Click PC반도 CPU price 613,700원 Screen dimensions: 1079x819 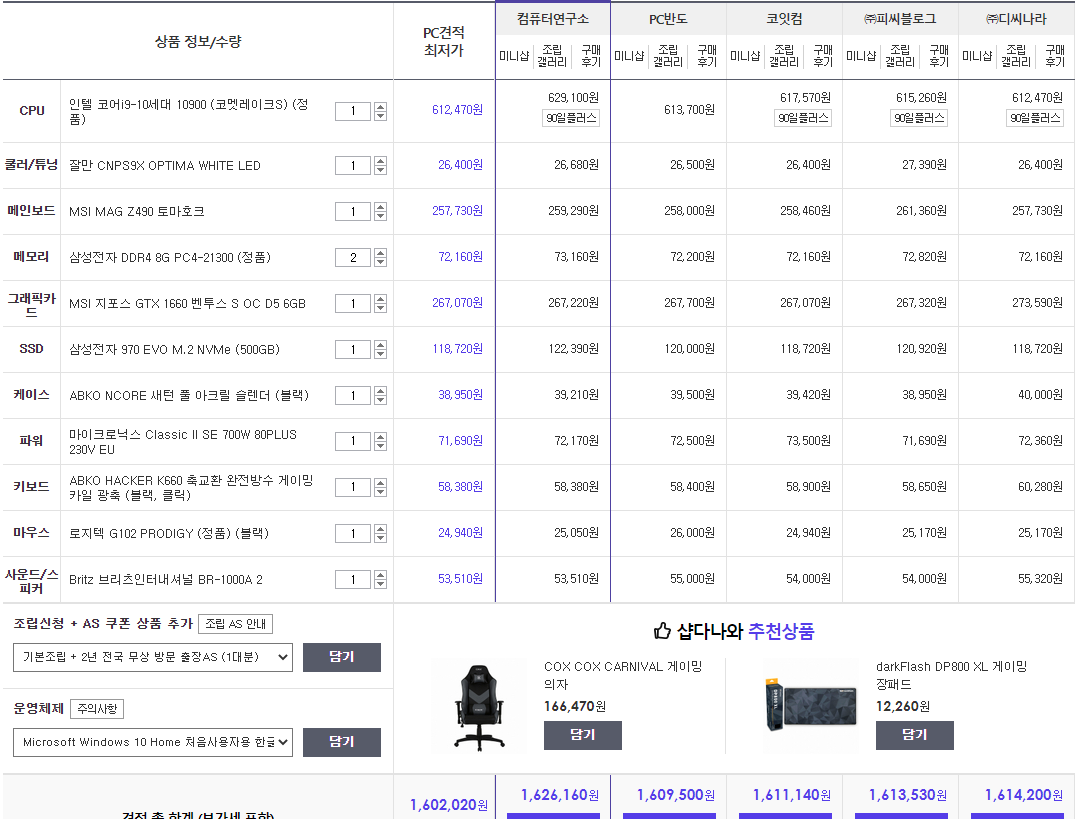click(689, 110)
